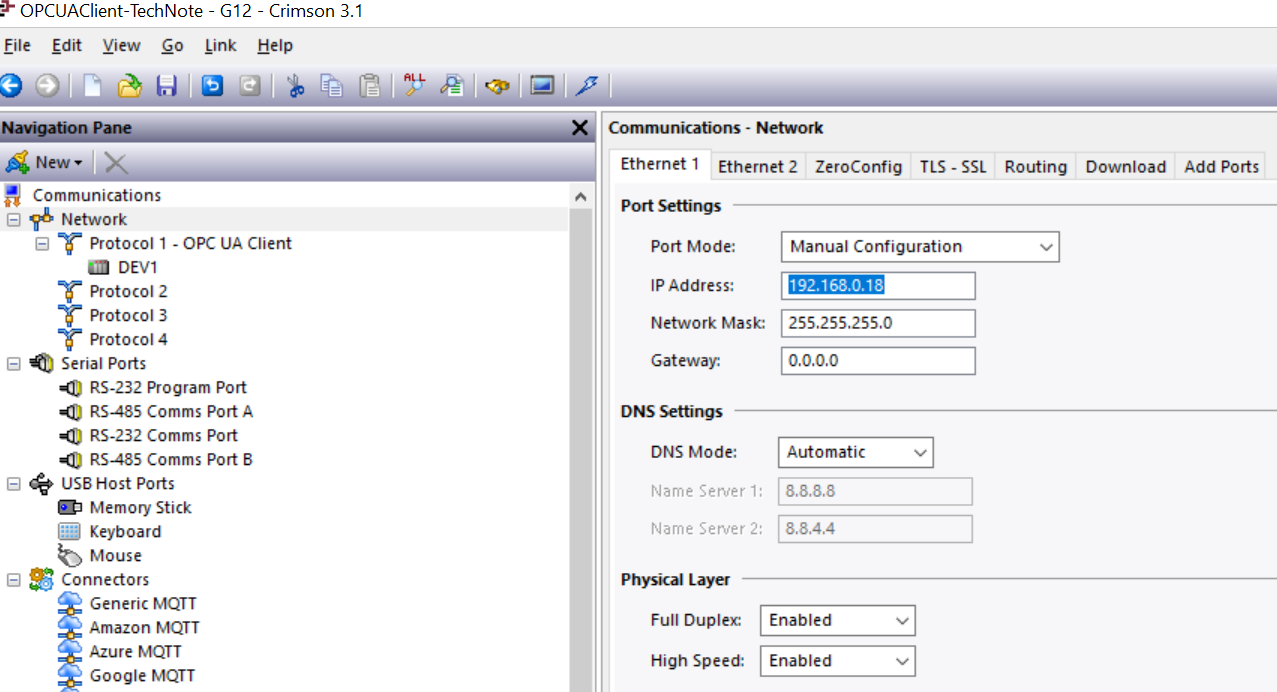
Task: Open the New dropdown in Navigation Pane
Action: [x=45, y=163]
